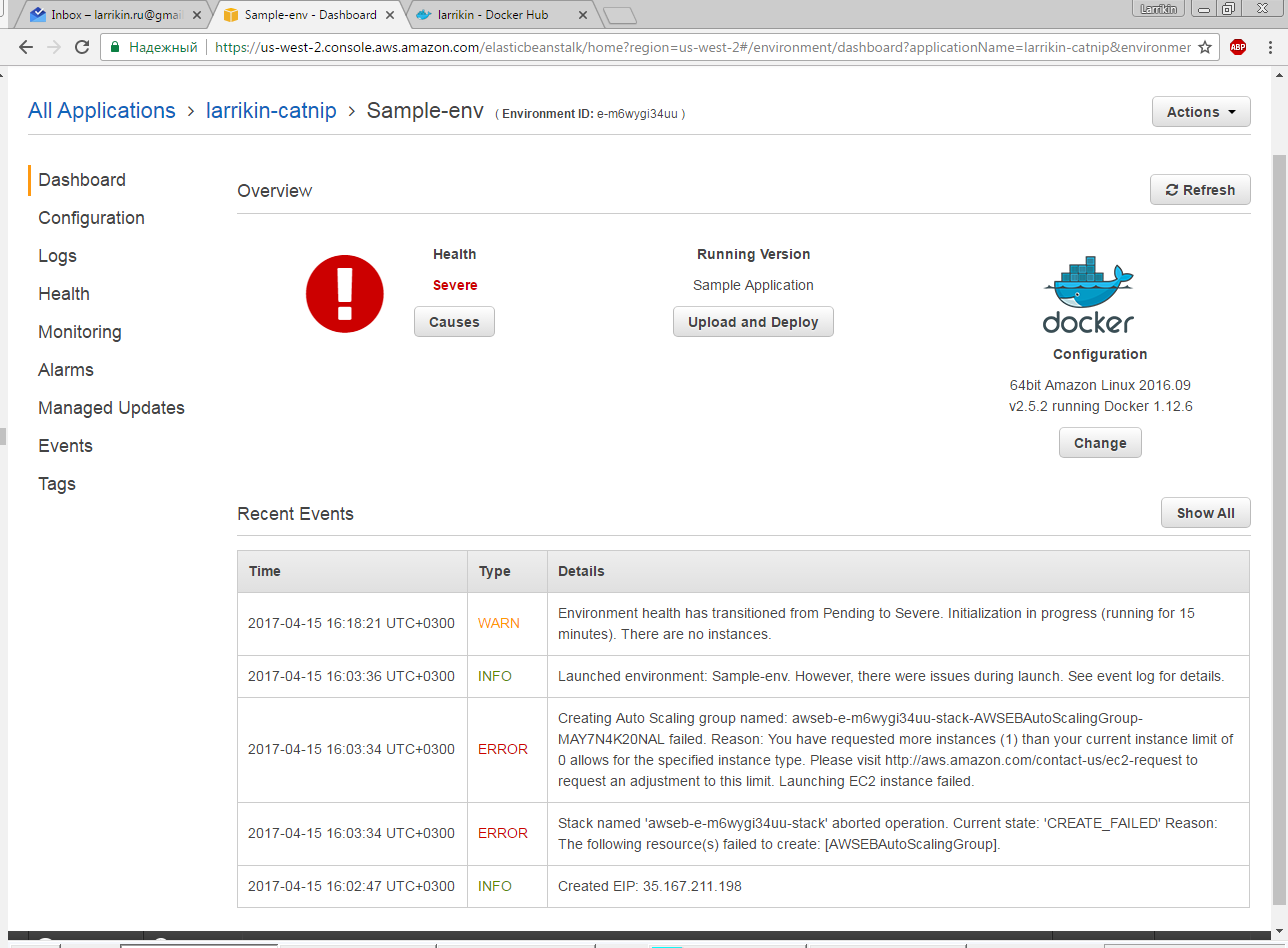
Task: View health Causes
Action: [x=454, y=322]
